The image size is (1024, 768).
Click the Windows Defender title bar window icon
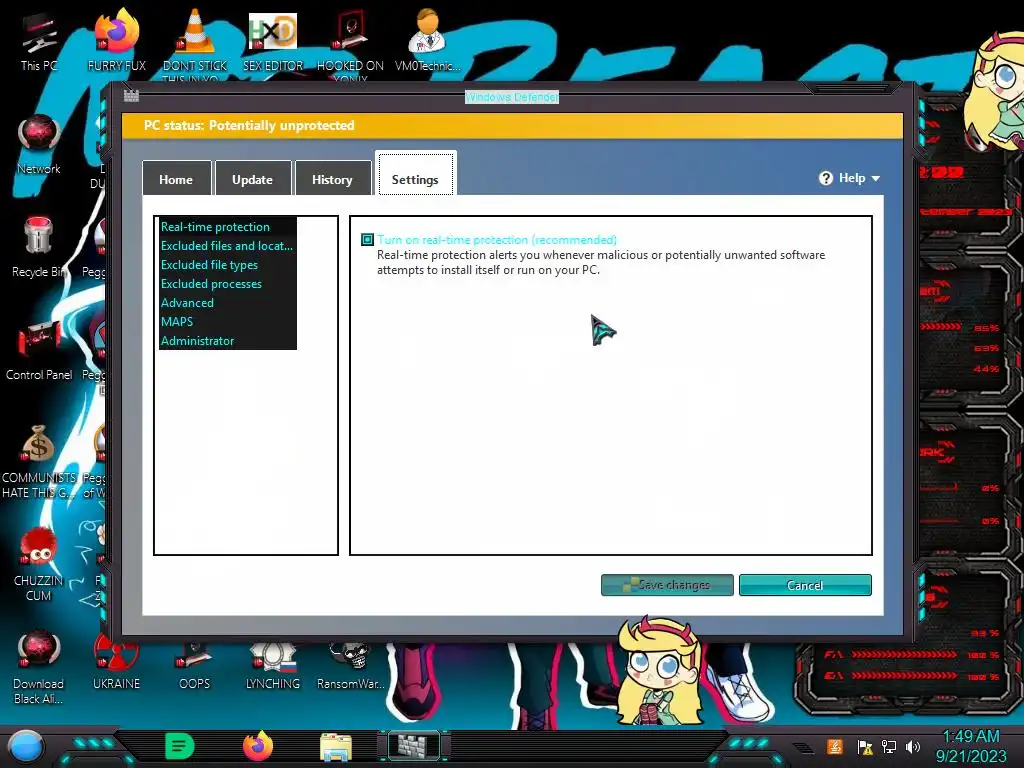[x=131, y=96]
